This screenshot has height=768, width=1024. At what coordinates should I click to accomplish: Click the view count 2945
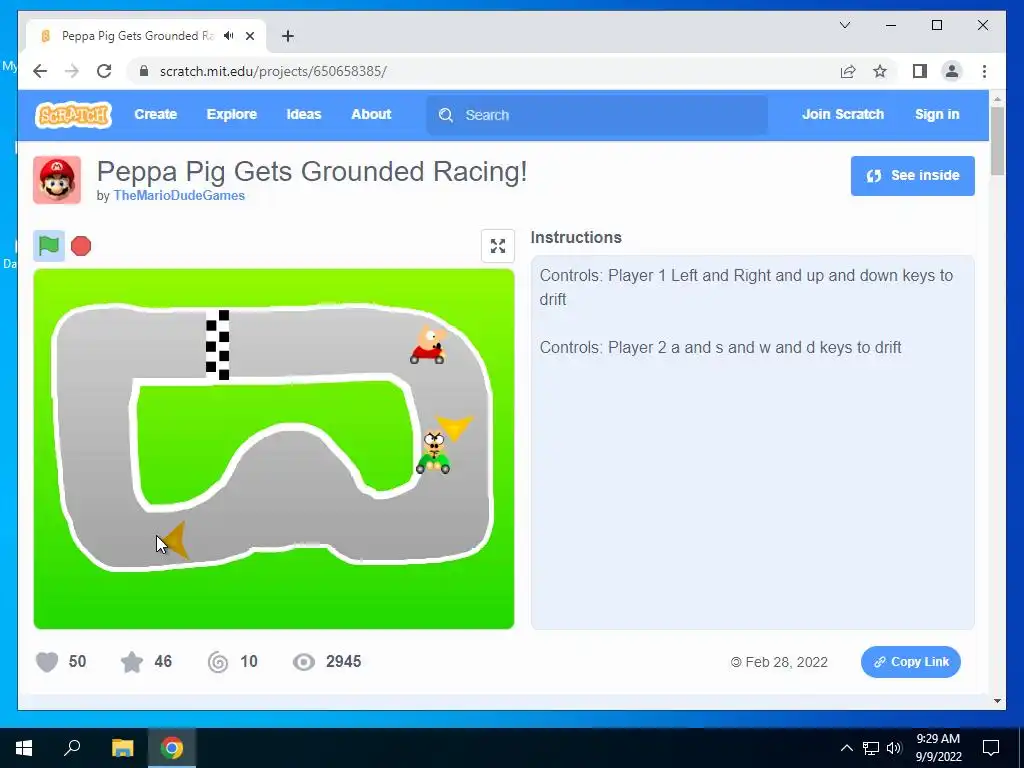(x=344, y=662)
